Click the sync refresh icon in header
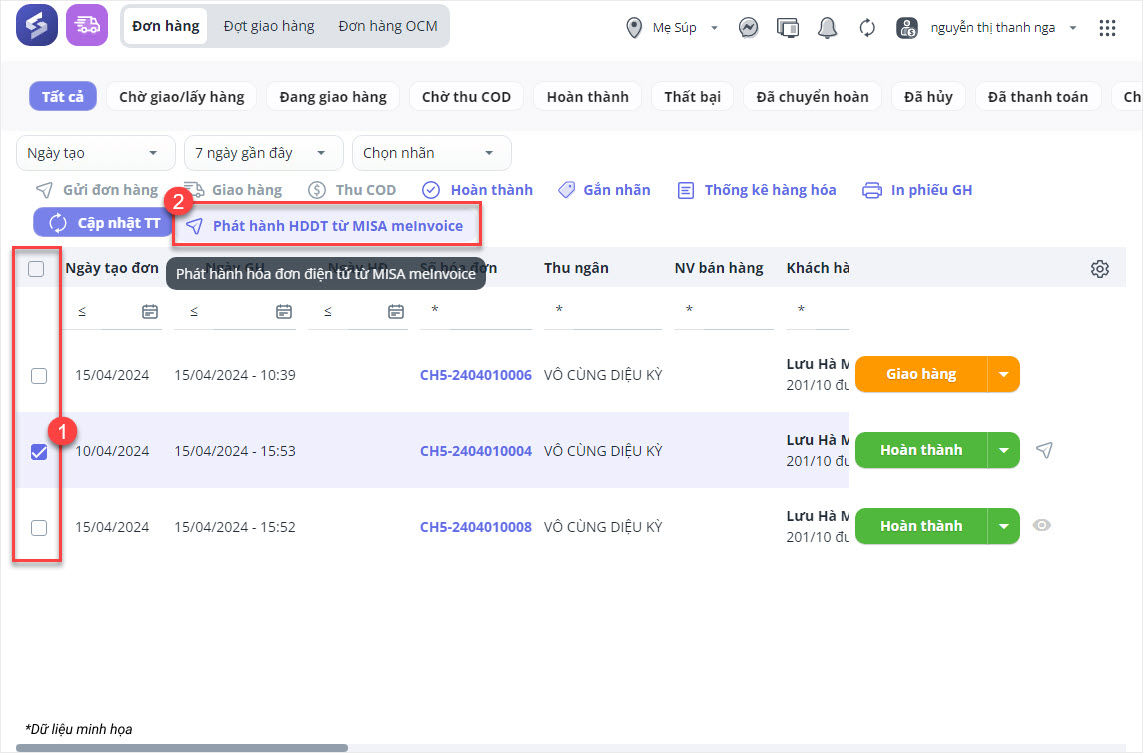1143x753 pixels. point(867,28)
